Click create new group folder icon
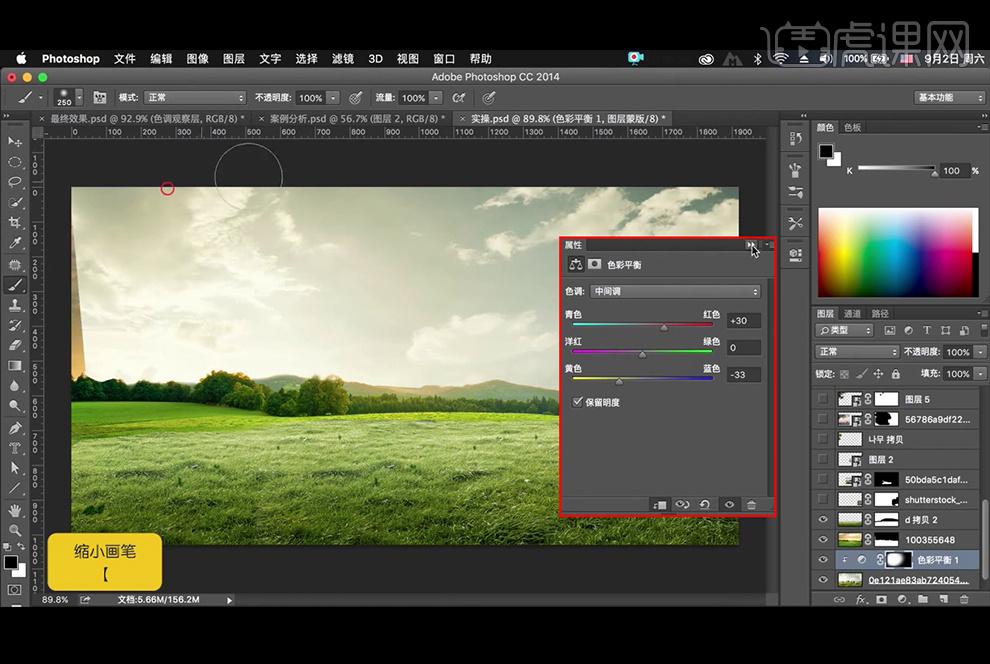The width and height of the screenshot is (990, 664). point(923,599)
